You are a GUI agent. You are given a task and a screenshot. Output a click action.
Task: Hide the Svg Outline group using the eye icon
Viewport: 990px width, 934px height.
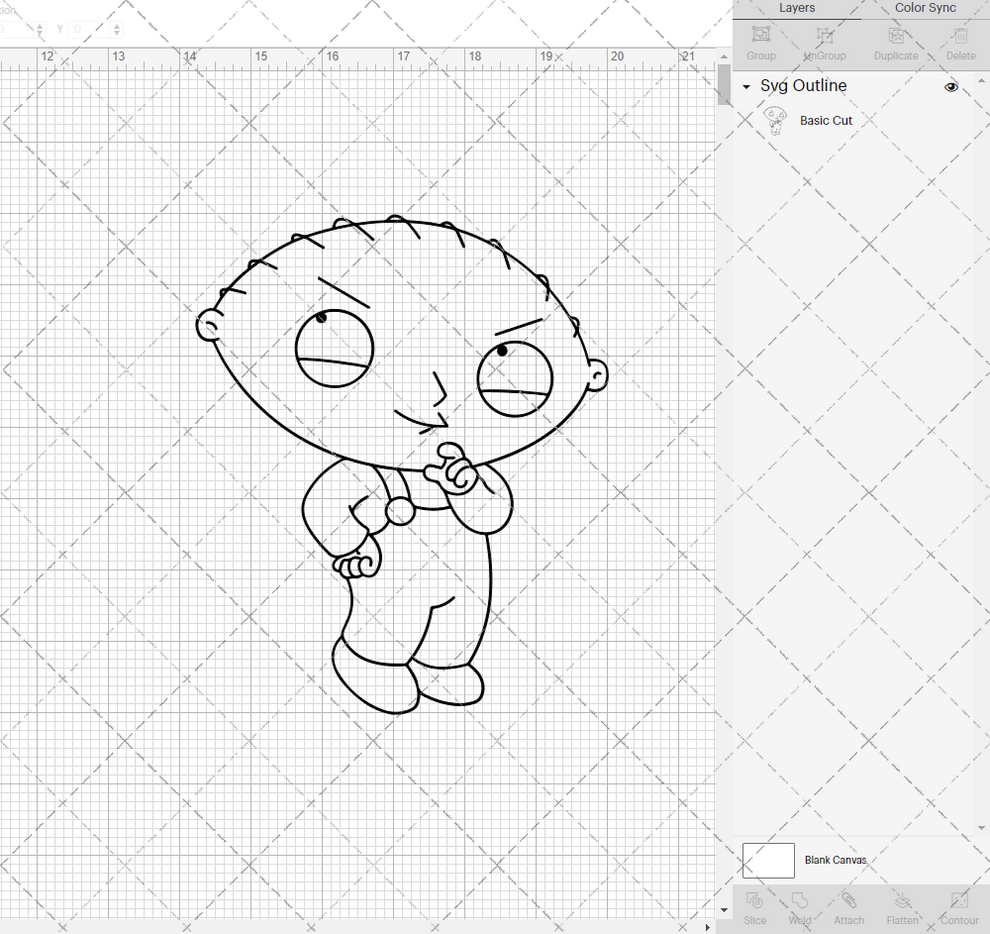[x=951, y=87]
